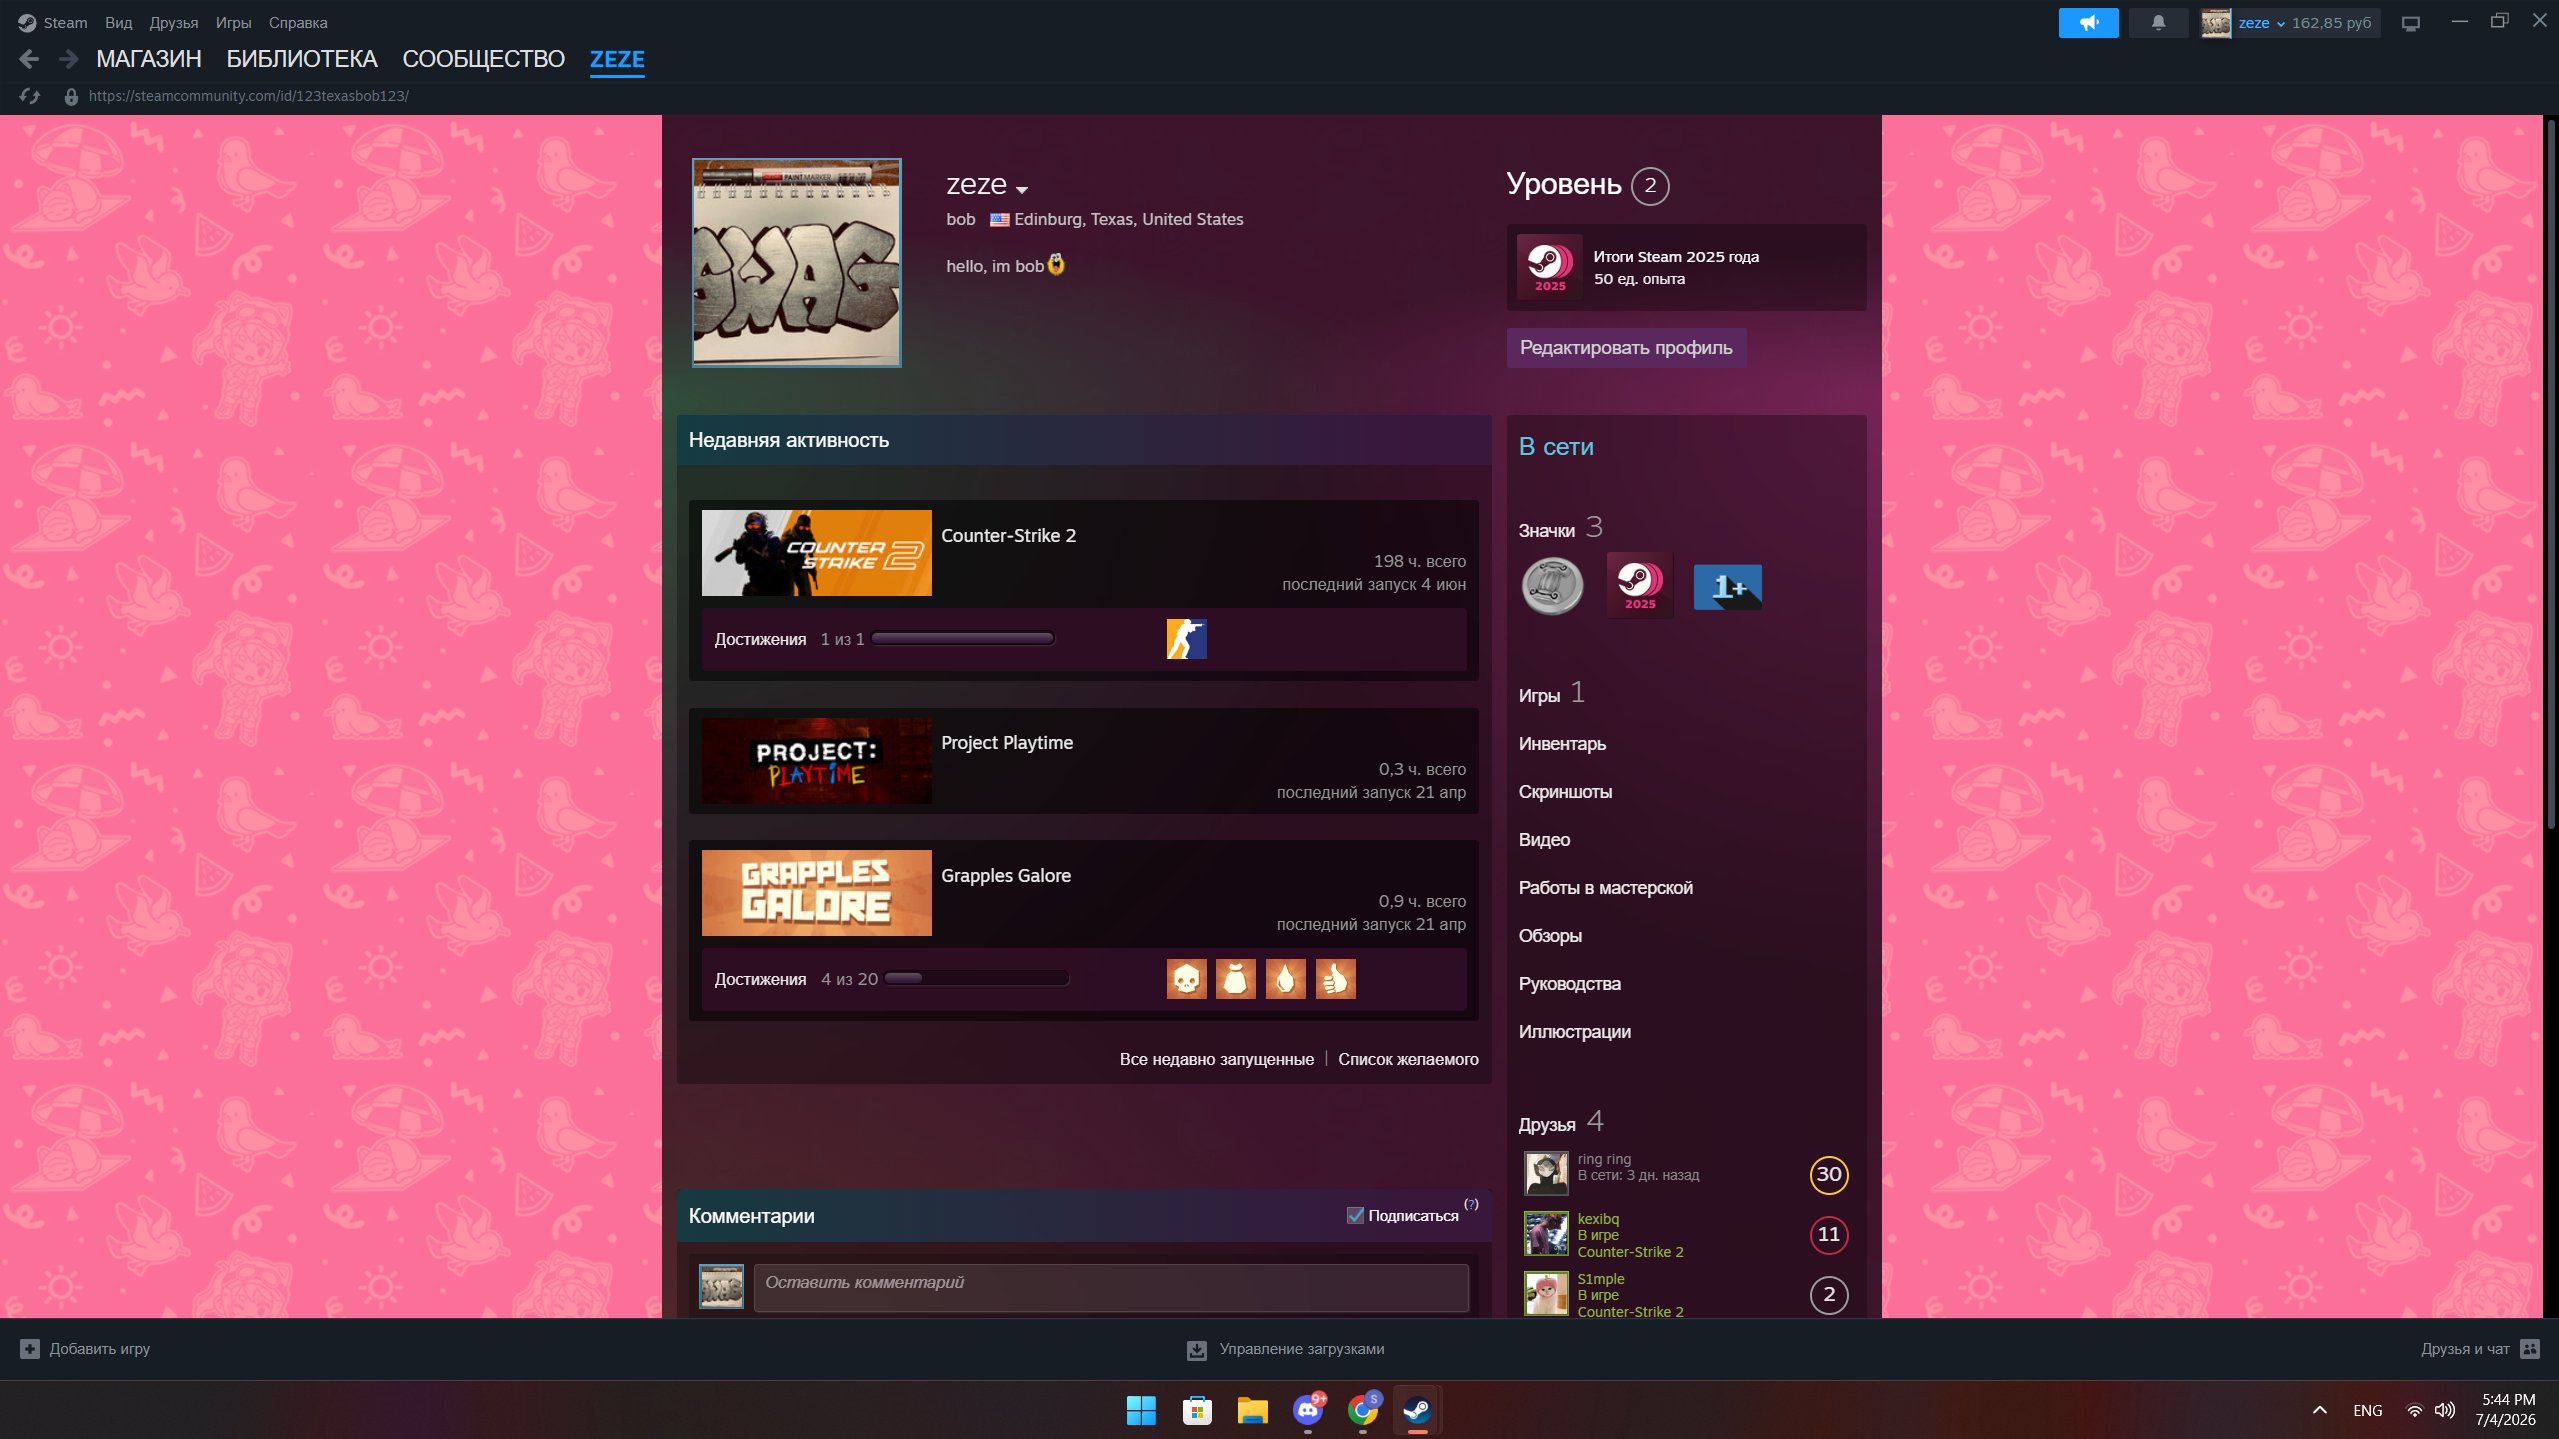Screen dimensions: 2559x1439
Task: Open the Friends and chat icon
Action: tap(2530, 1349)
